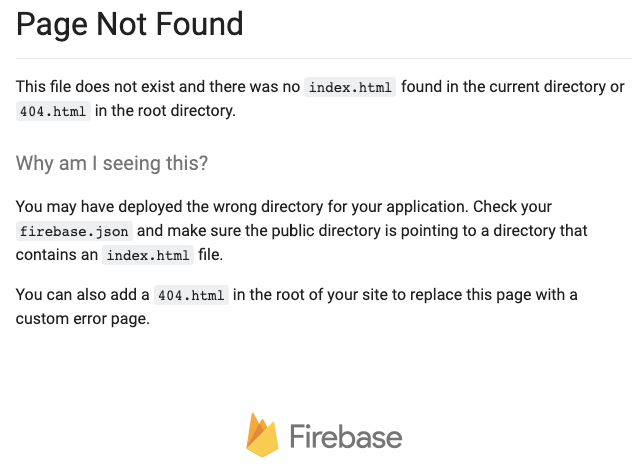Click horizontal divider line under heading
This screenshot has height=467, width=637.
pos(318,59)
